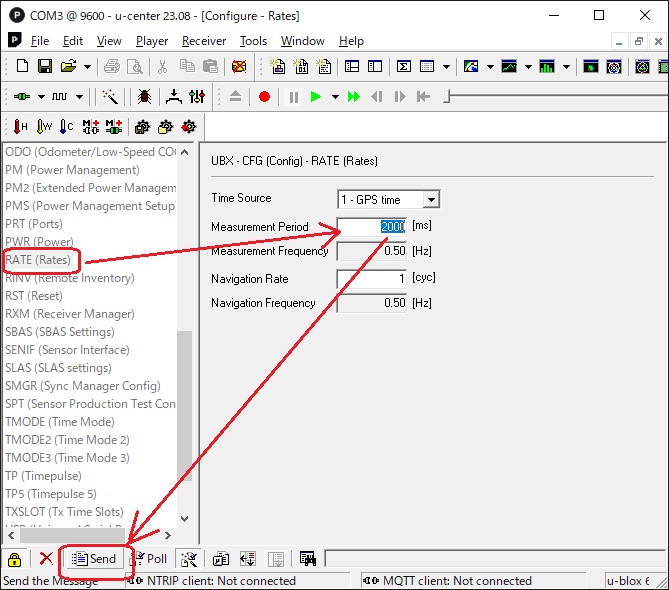The width and height of the screenshot is (669, 590).
Task: Select RATE (Rates) in the list
Action: [x=38, y=260]
